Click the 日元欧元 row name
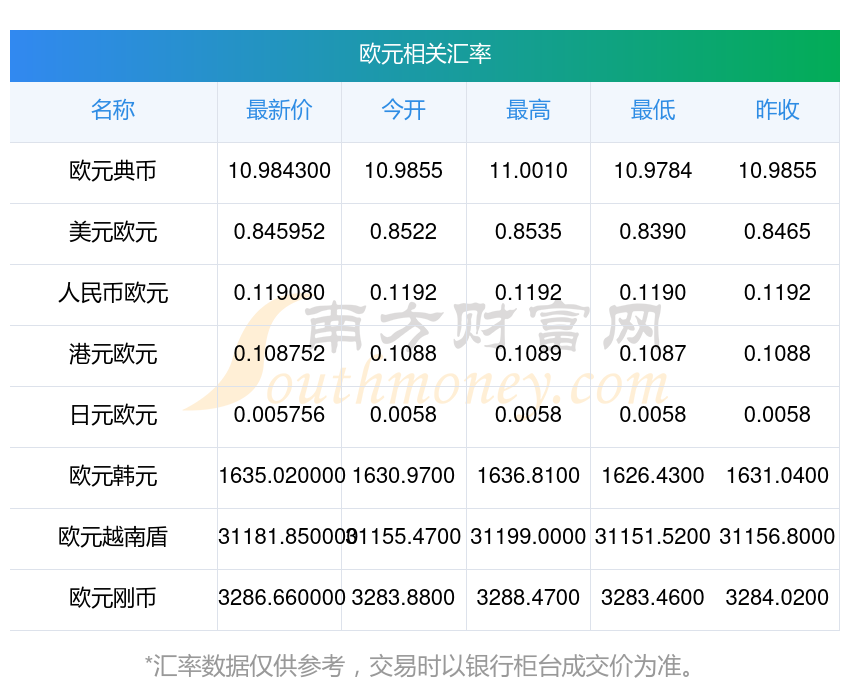The image size is (850, 698). [x=113, y=416]
